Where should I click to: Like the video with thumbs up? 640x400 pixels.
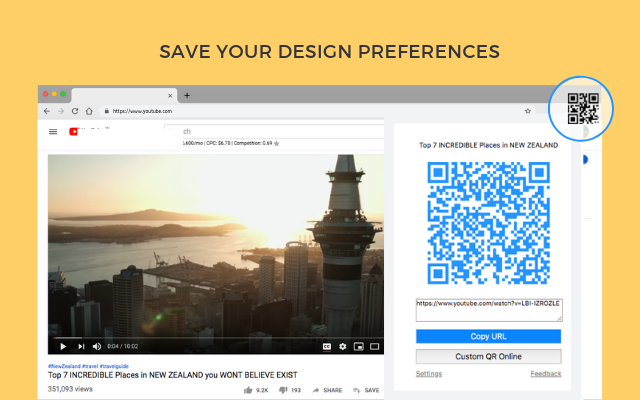point(248,390)
